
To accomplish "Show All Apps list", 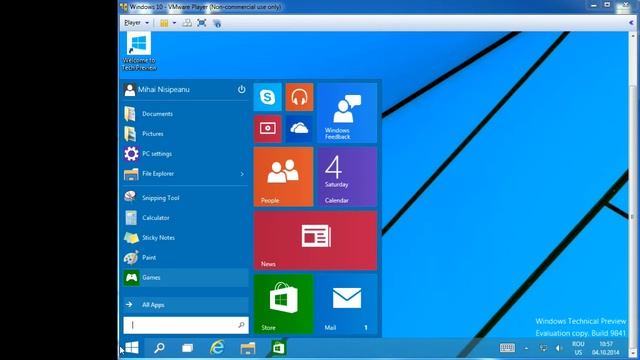I will (x=186, y=305).
